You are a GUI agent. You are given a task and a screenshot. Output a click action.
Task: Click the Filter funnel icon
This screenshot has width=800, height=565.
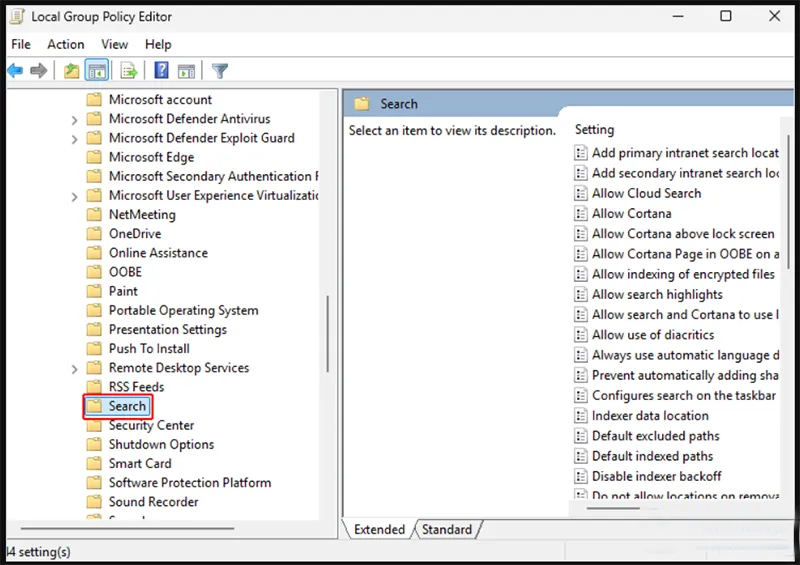pyautogui.click(x=220, y=71)
